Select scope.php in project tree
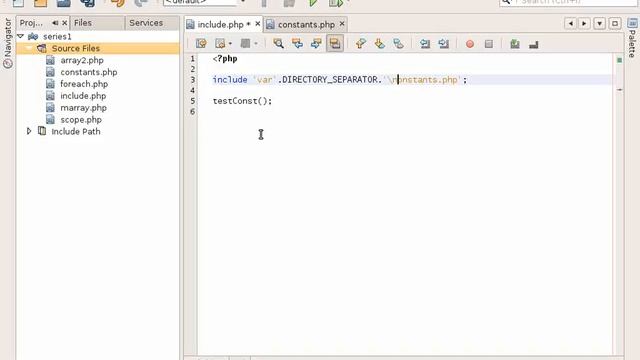The height and width of the screenshot is (360, 640). point(81,120)
